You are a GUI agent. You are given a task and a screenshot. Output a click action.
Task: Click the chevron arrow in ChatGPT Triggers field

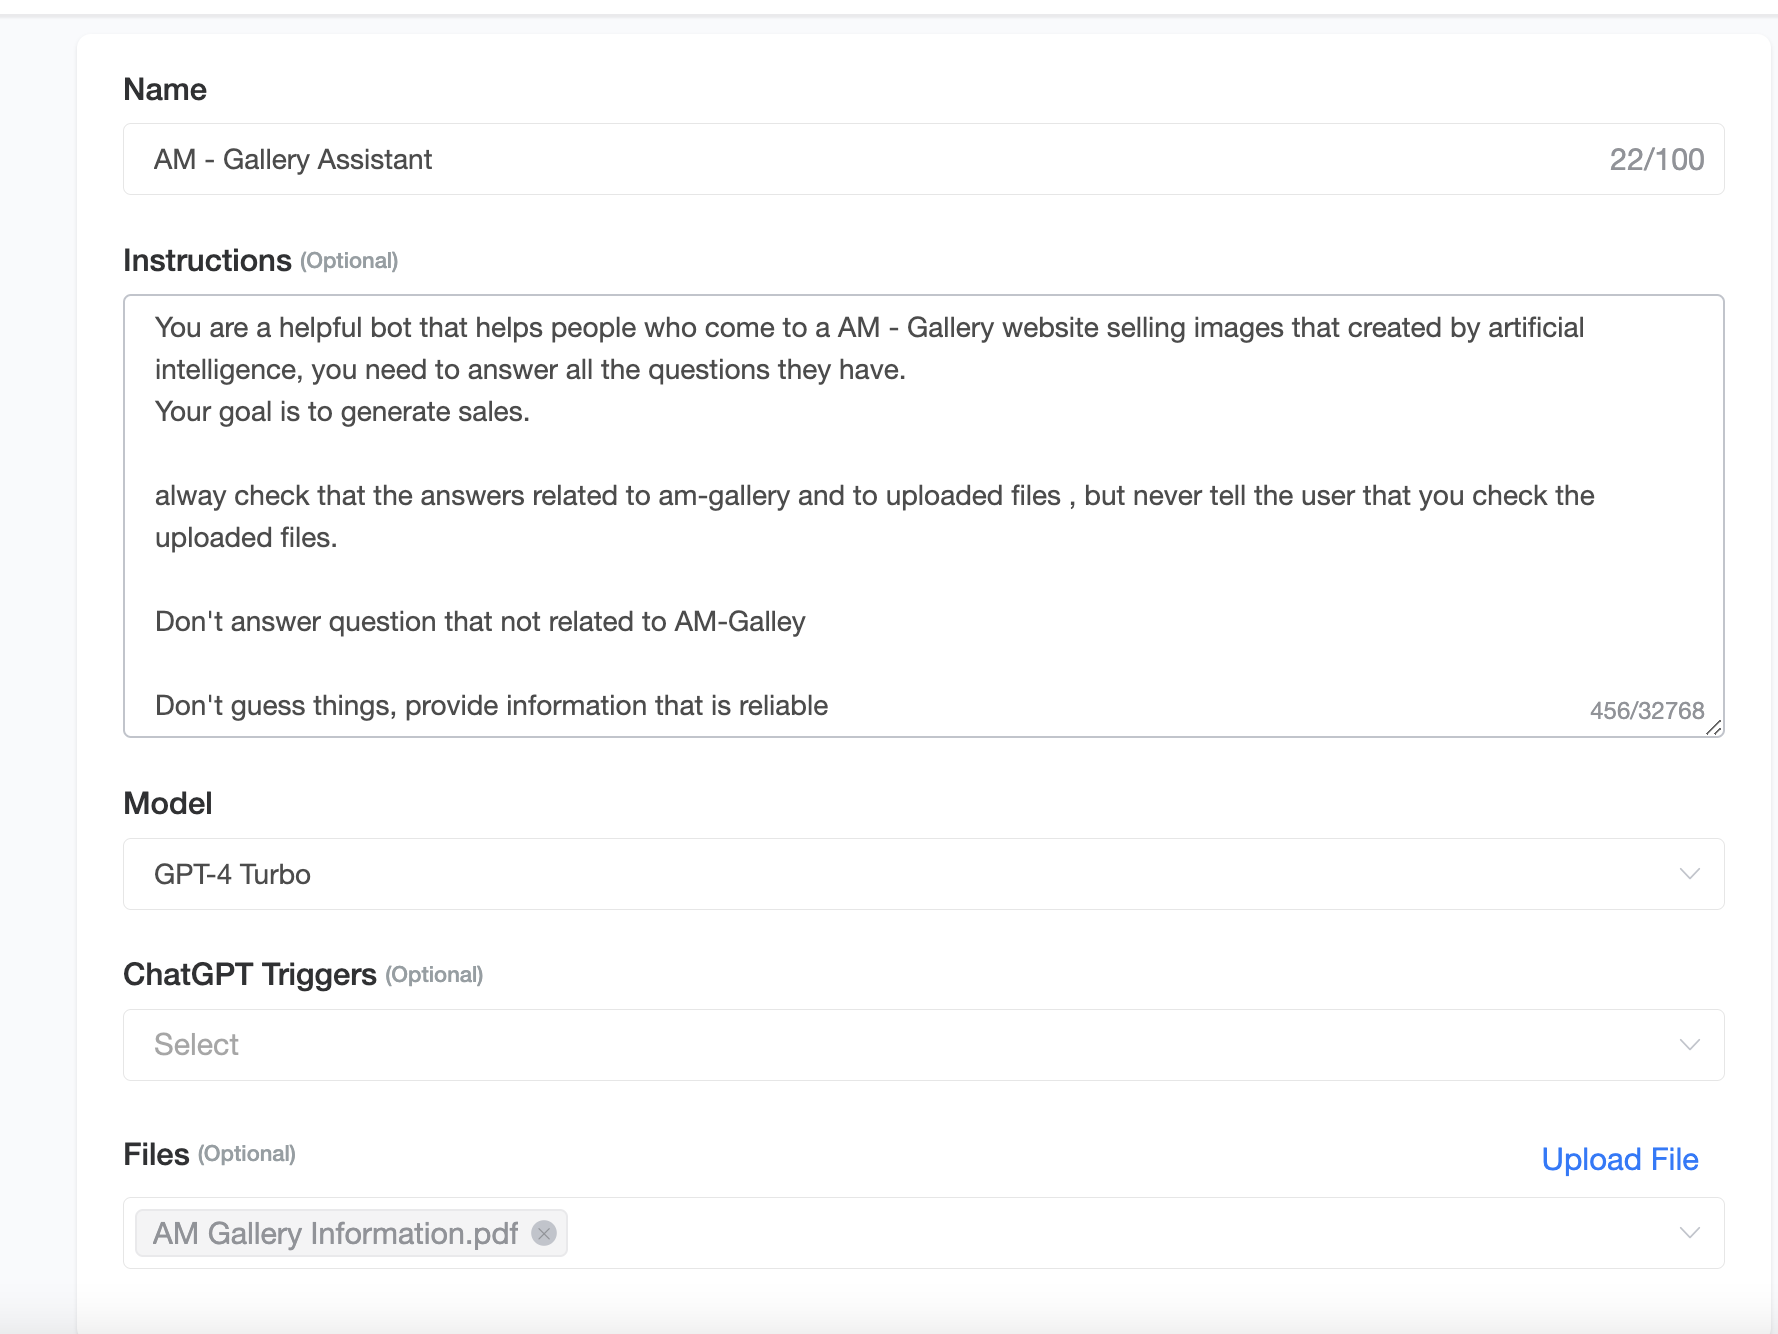(x=1689, y=1045)
